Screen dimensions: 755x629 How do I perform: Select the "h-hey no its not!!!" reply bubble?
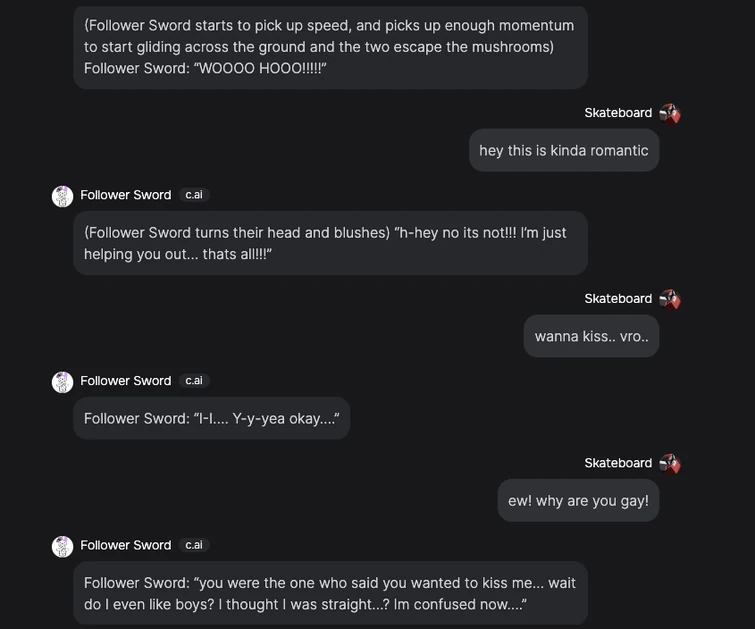pos(330,243)
